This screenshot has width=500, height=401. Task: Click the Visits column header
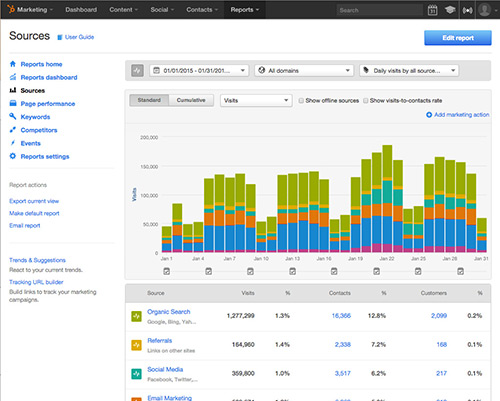248,293
